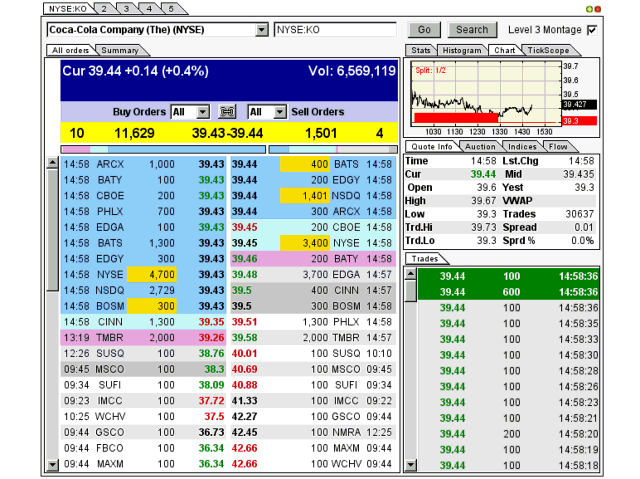The image size is (640, 479).
Task: Click the NYSE:KO symbol input field
Action: coord(337,31)
